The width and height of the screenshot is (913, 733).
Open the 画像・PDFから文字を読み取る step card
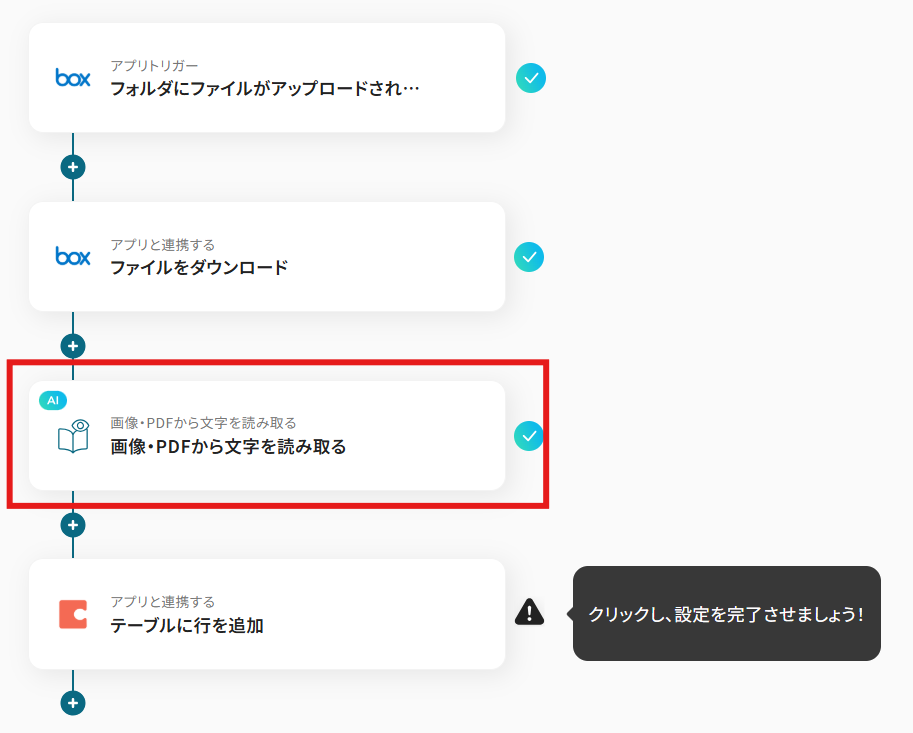[x=267, y=435]
